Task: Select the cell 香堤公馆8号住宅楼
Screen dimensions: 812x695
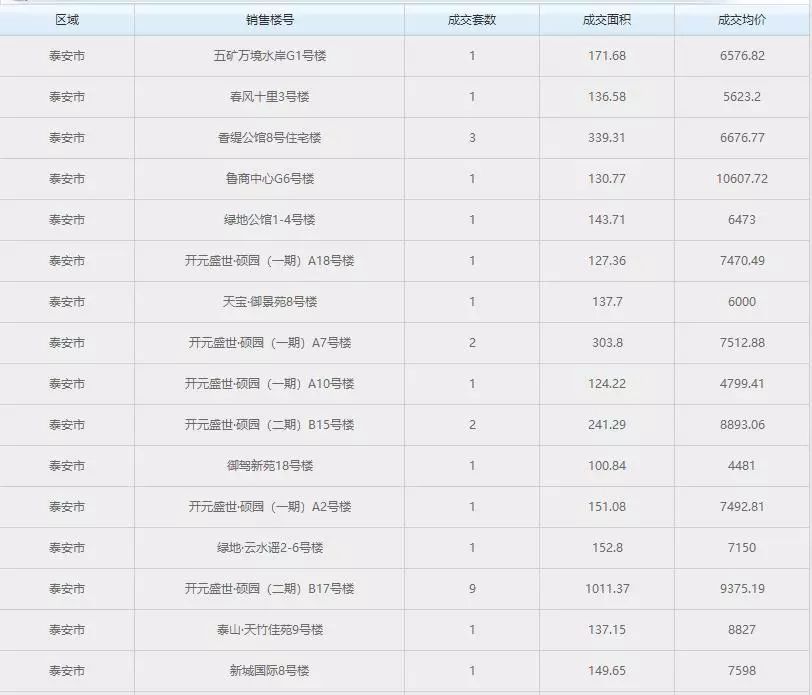Action: (x=270, y=138)
